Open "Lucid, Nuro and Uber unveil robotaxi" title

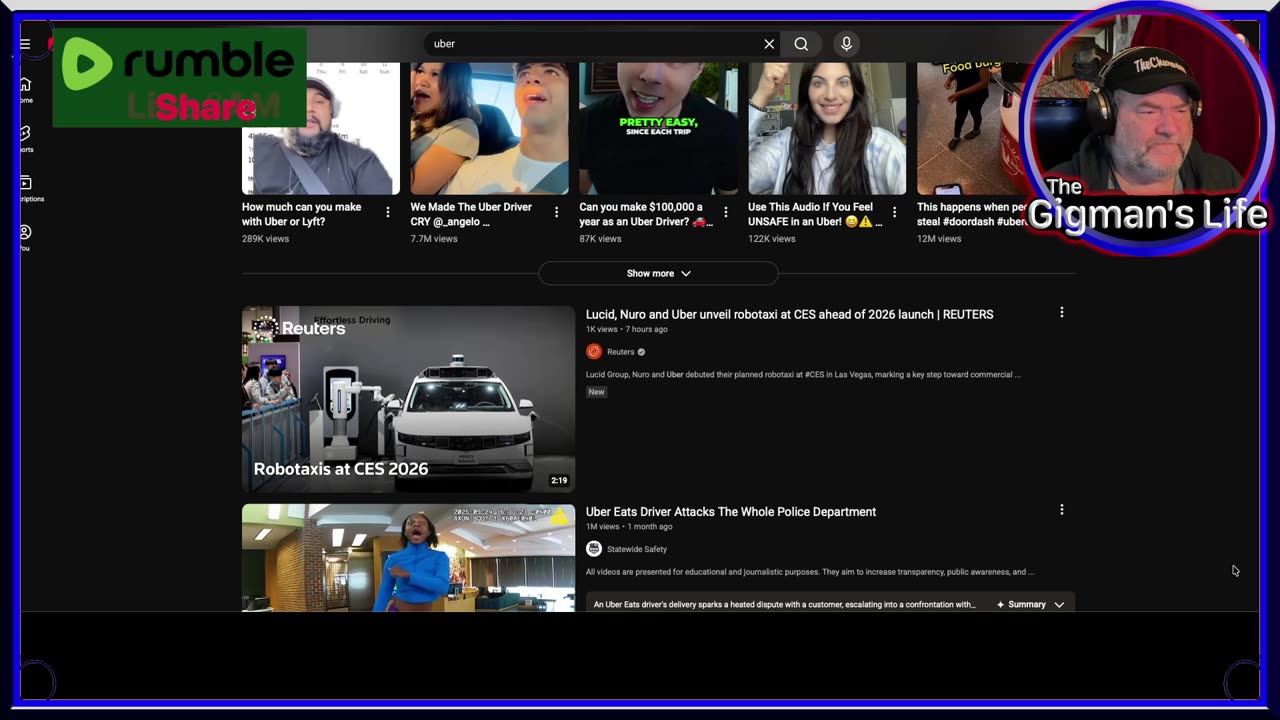[x=790, y=314]
